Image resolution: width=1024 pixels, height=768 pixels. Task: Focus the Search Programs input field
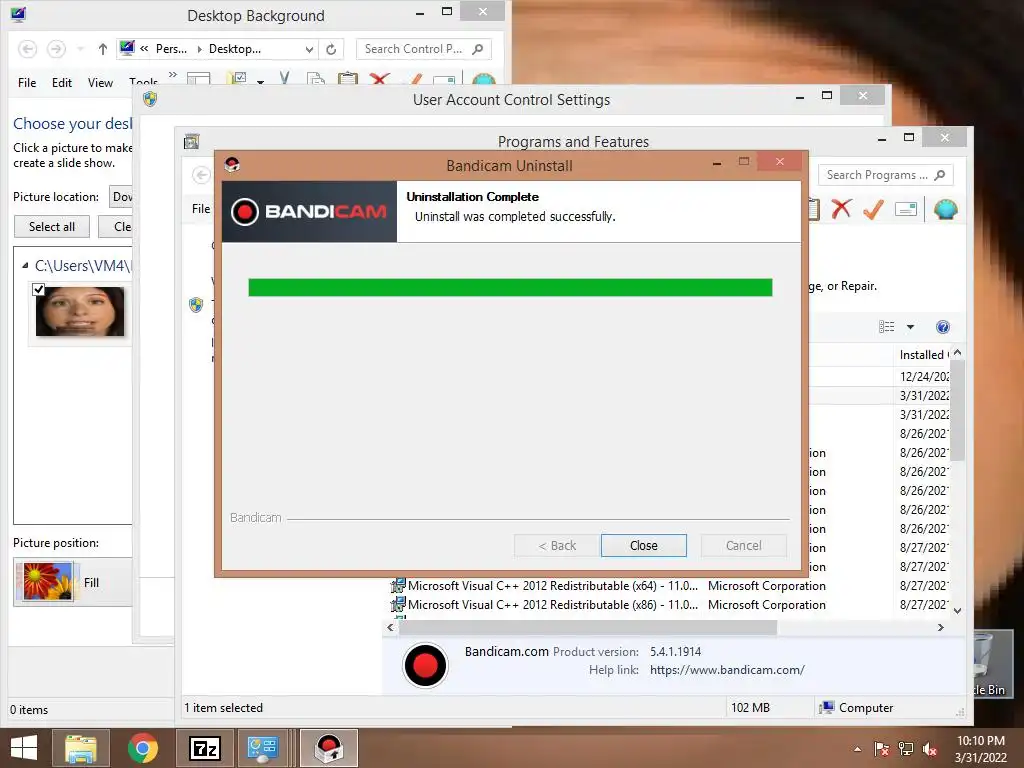[885, 175]
